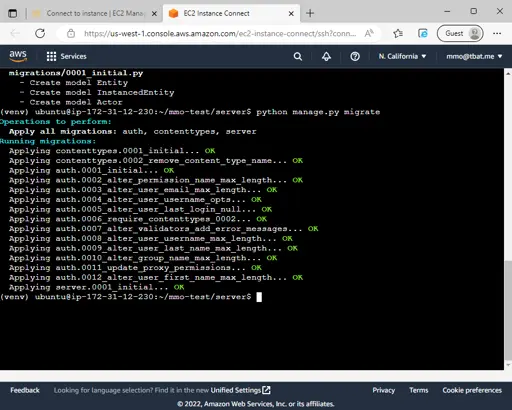
Task: Expand the N. California region dropdown
Action: tap(402, 56)
